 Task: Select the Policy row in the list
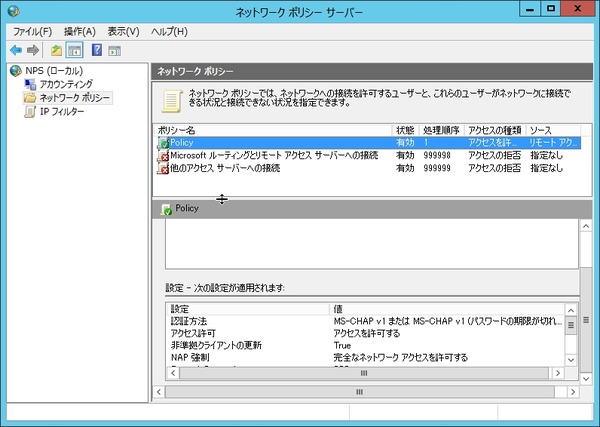click(369, 143)
